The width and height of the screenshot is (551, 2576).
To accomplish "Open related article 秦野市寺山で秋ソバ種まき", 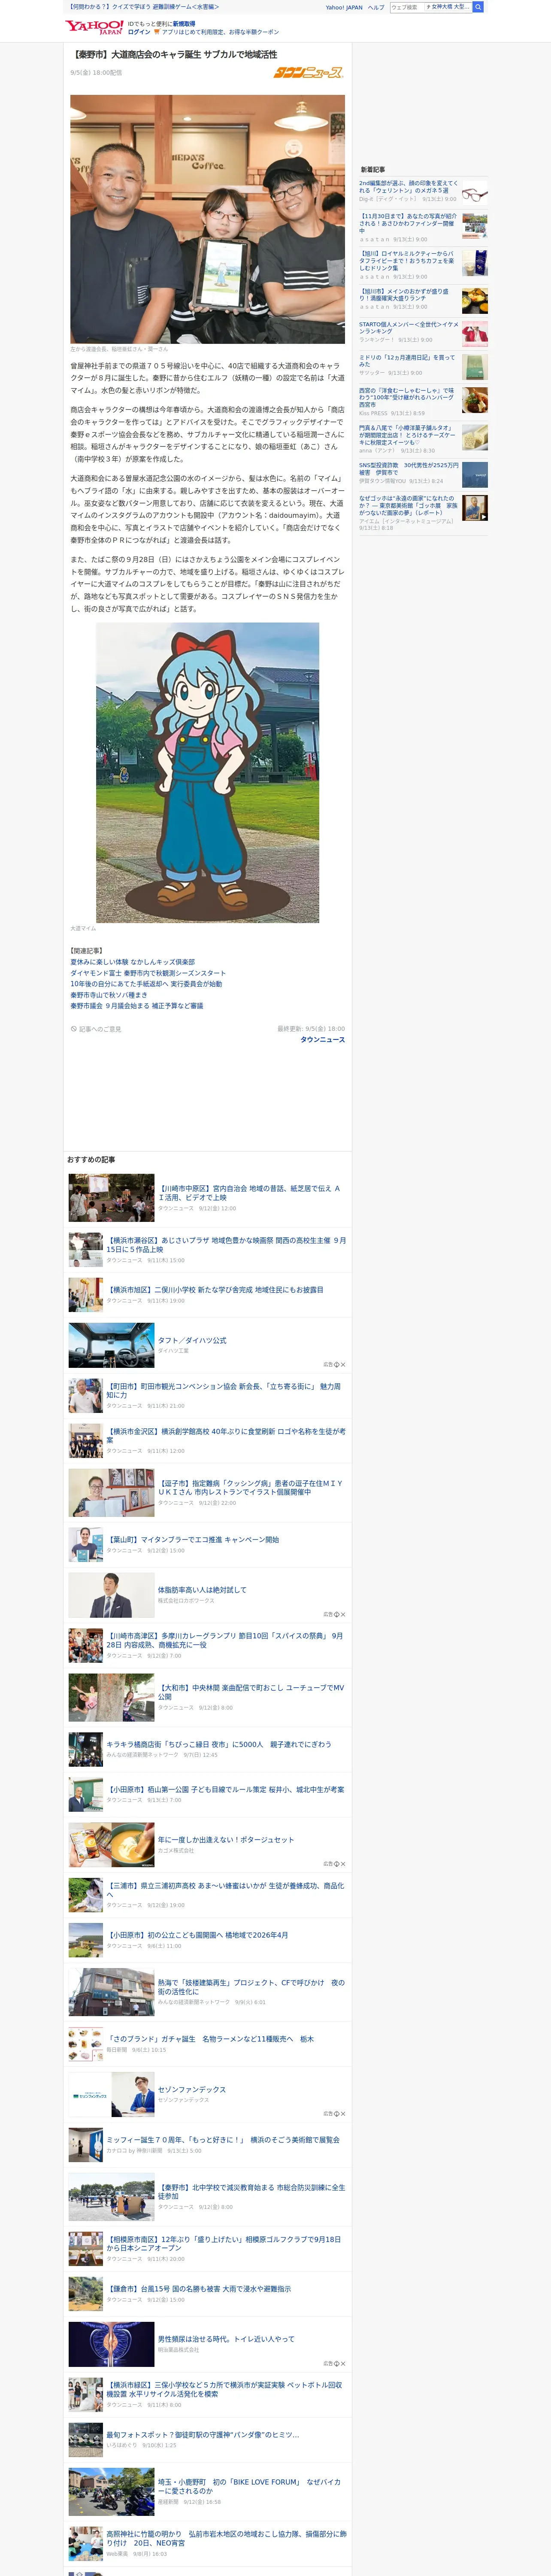I will tap(108, 995).
